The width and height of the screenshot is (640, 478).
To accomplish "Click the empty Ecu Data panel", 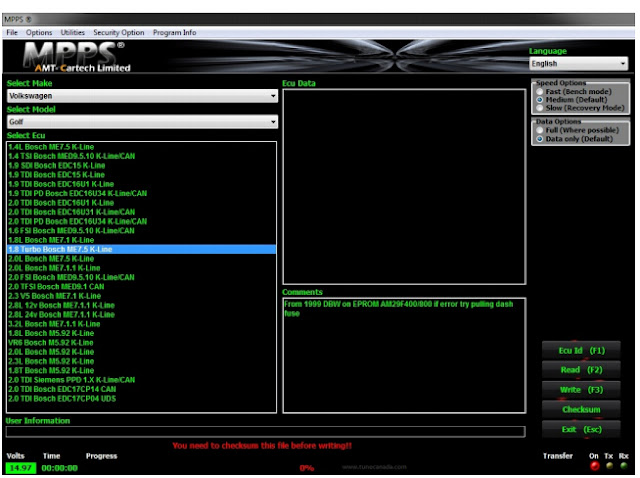I will point(404,187).
